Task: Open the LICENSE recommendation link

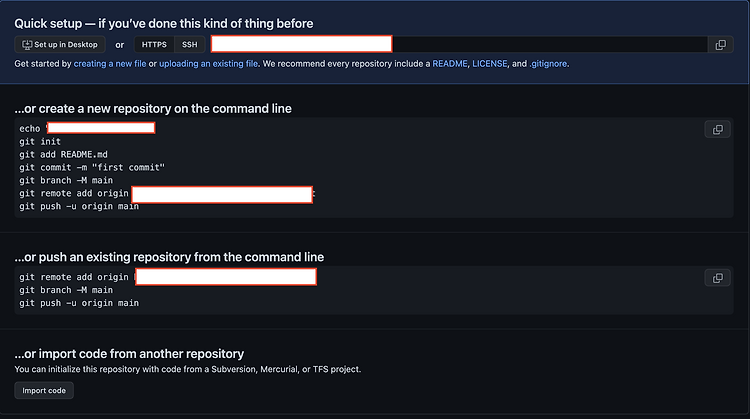Action: coord(489,64)
